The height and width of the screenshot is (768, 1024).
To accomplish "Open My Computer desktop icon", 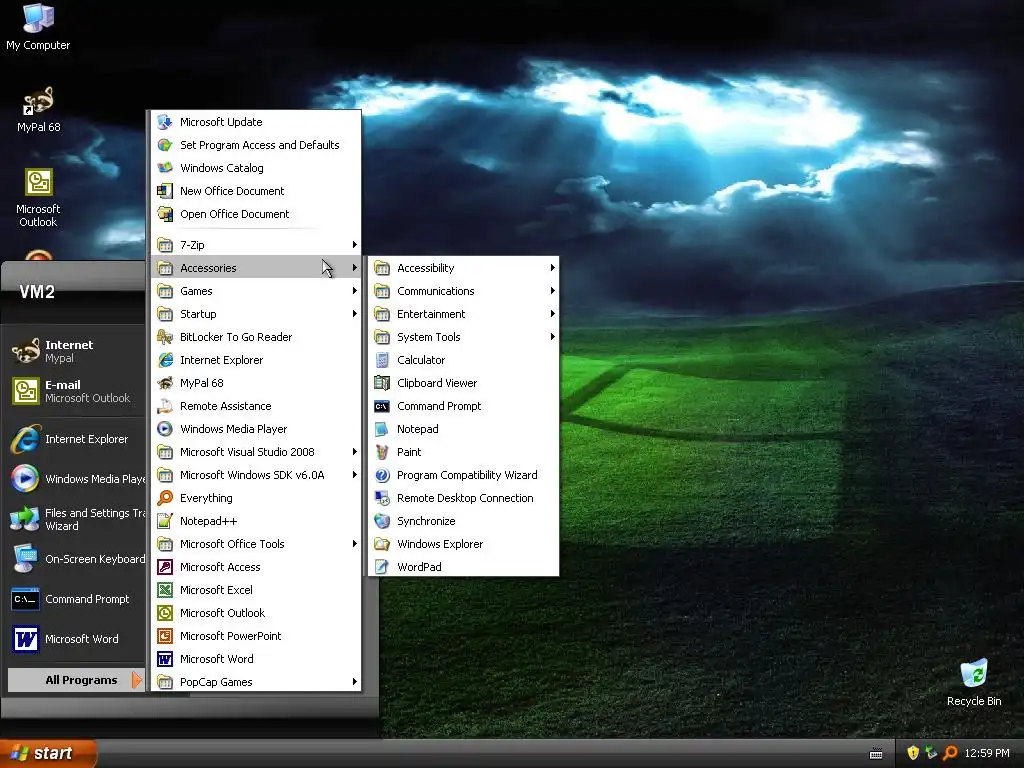I will 38,27.
